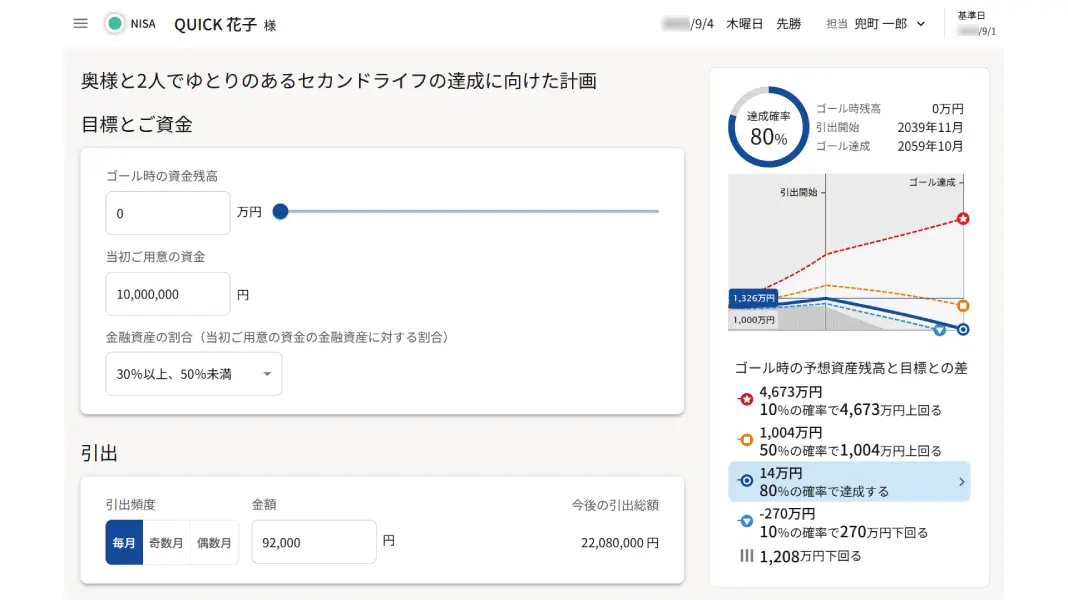Click the 引出 金額 input with 92,000

point(314,542)
